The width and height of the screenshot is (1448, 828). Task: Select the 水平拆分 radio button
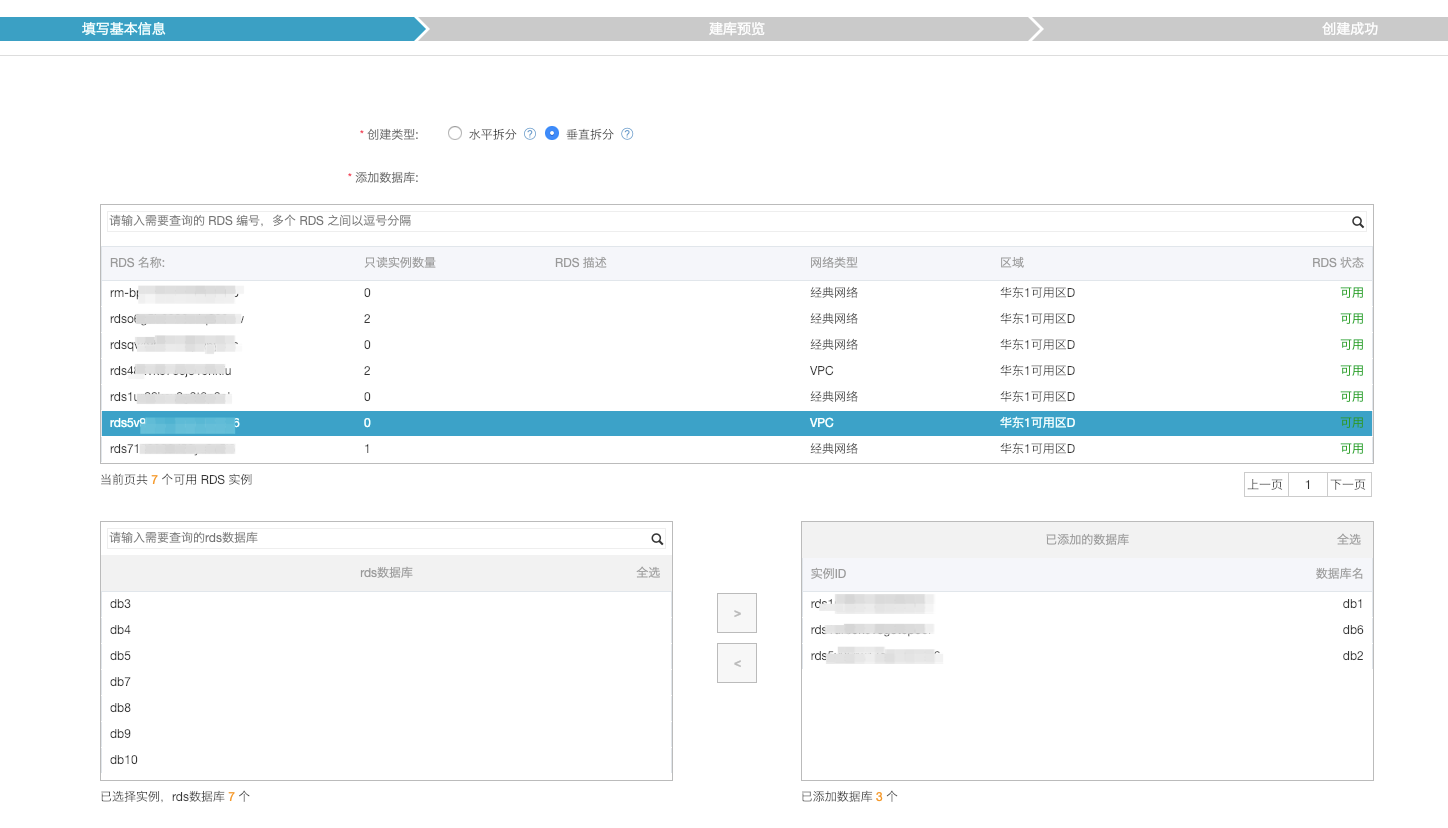pyautogui.click(x=455, y=133)
